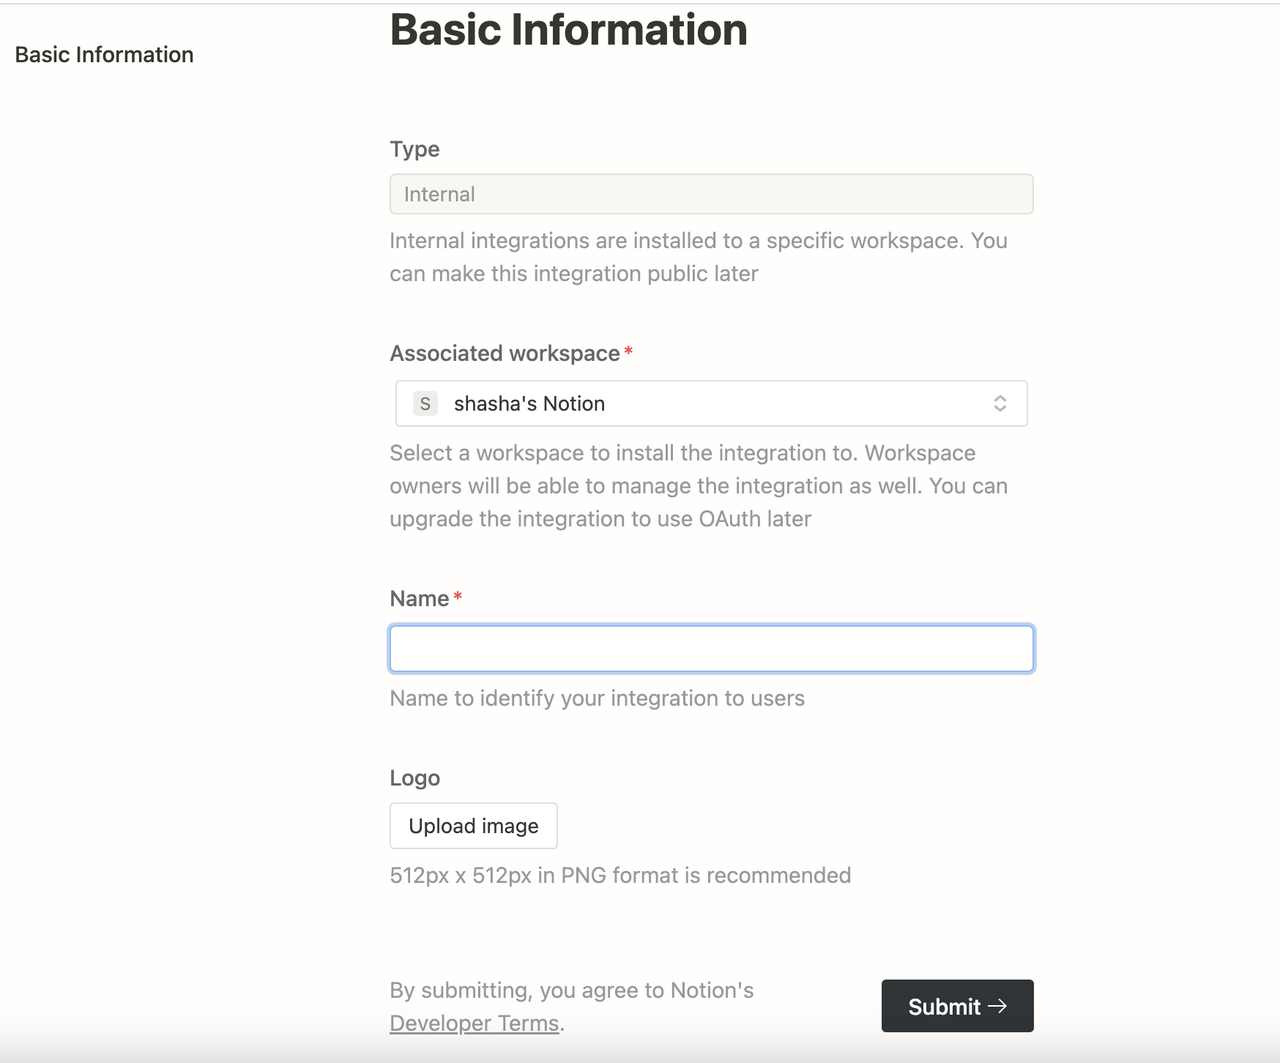Open the shasha's Notion workspace dropdown

(710, 404)
